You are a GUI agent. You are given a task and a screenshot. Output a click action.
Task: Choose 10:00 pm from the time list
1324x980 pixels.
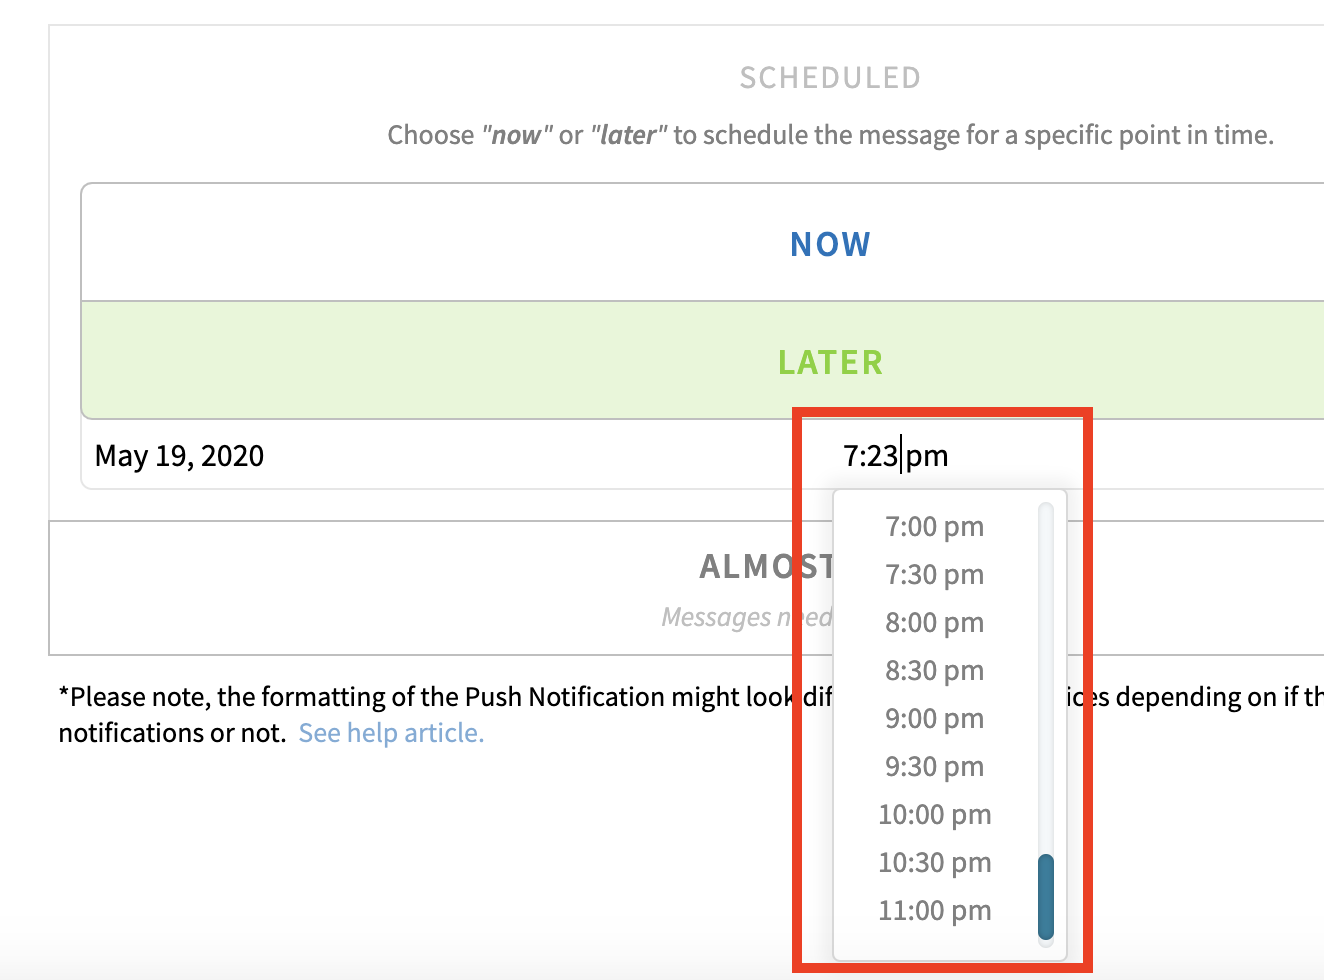[x=933, y=814]
